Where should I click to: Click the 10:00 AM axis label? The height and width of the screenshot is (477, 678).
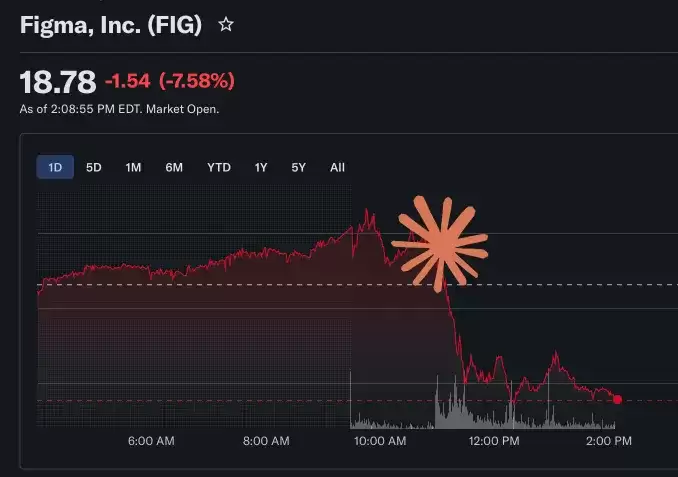[x=381, y=440]
